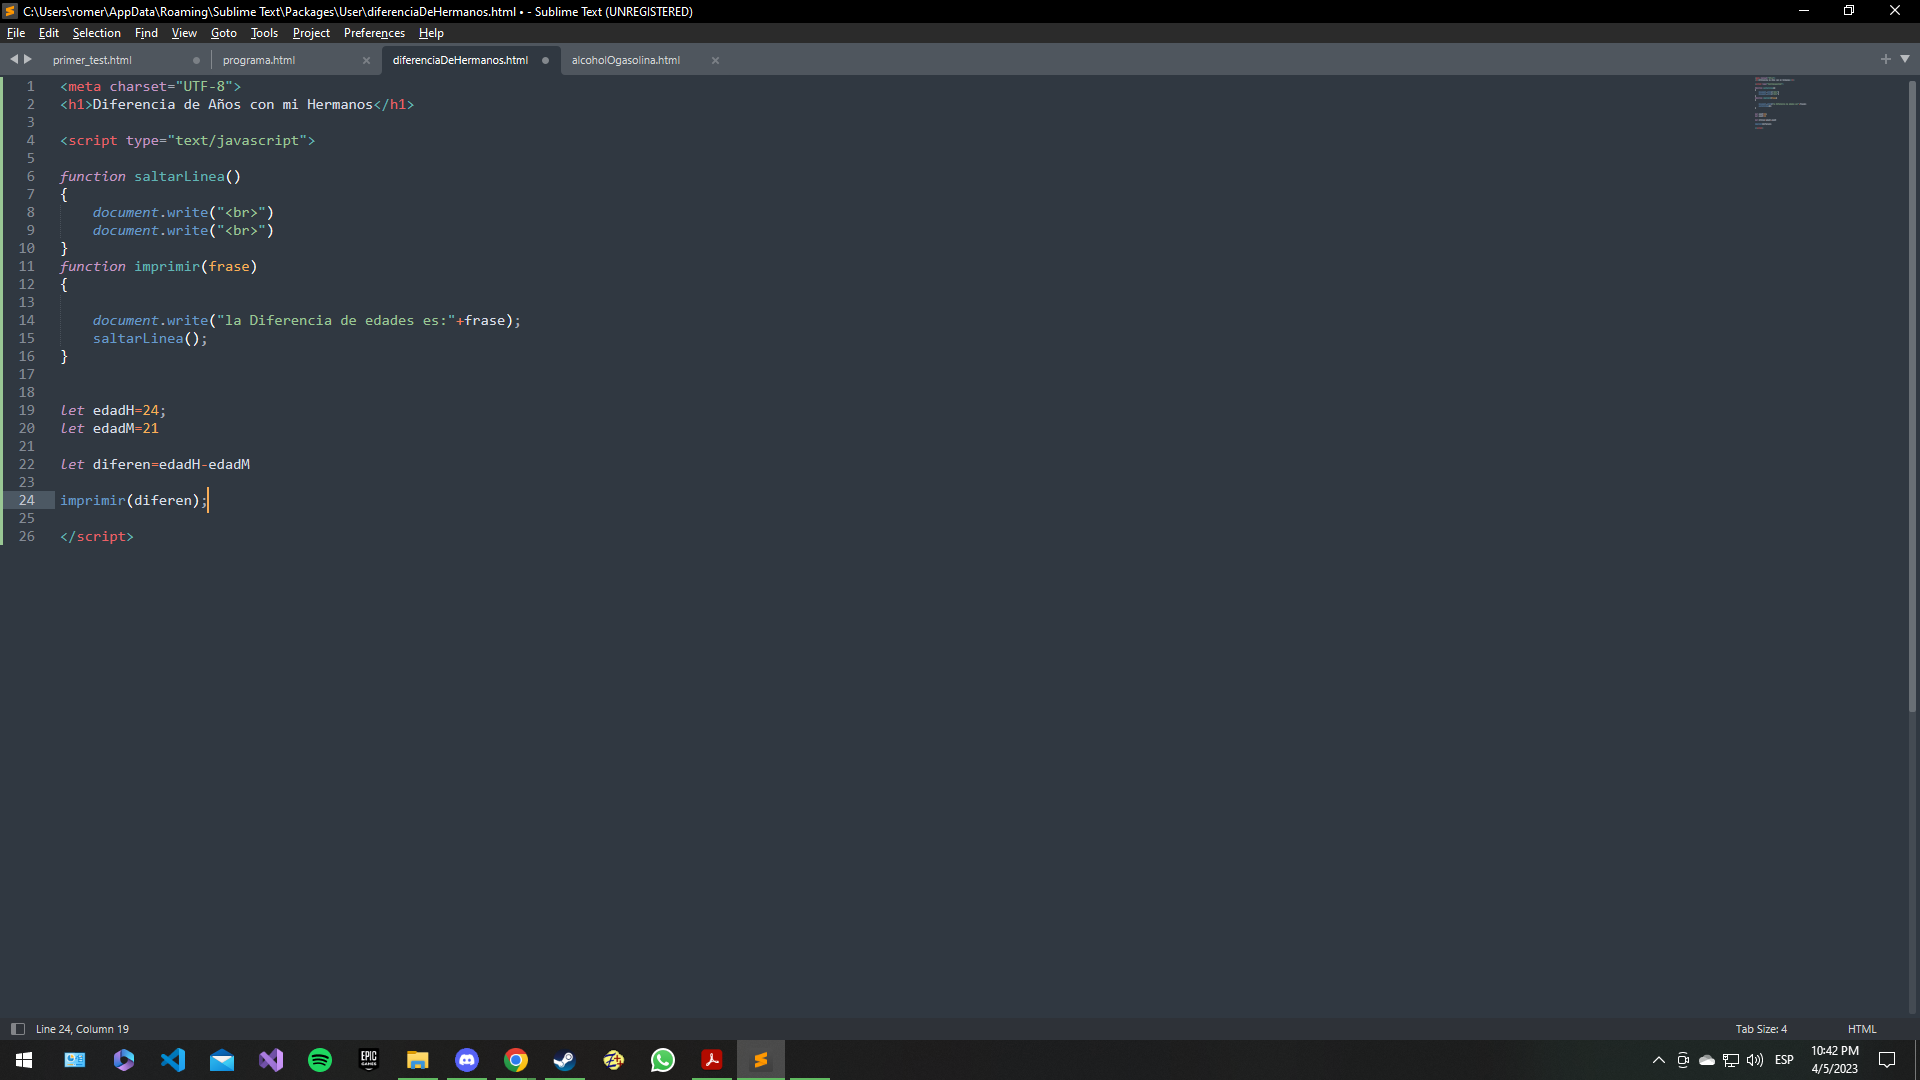Open the Preferences menu
This screenshot has width=1920, height=1080.
(374, 33)
